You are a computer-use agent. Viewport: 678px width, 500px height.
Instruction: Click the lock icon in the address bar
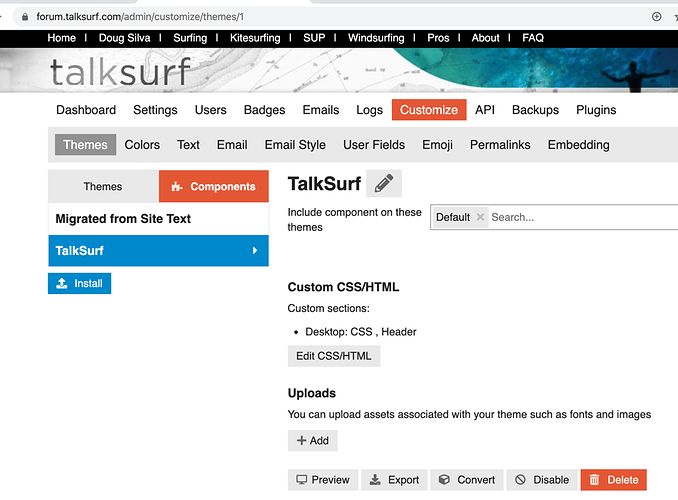[25, 17]
